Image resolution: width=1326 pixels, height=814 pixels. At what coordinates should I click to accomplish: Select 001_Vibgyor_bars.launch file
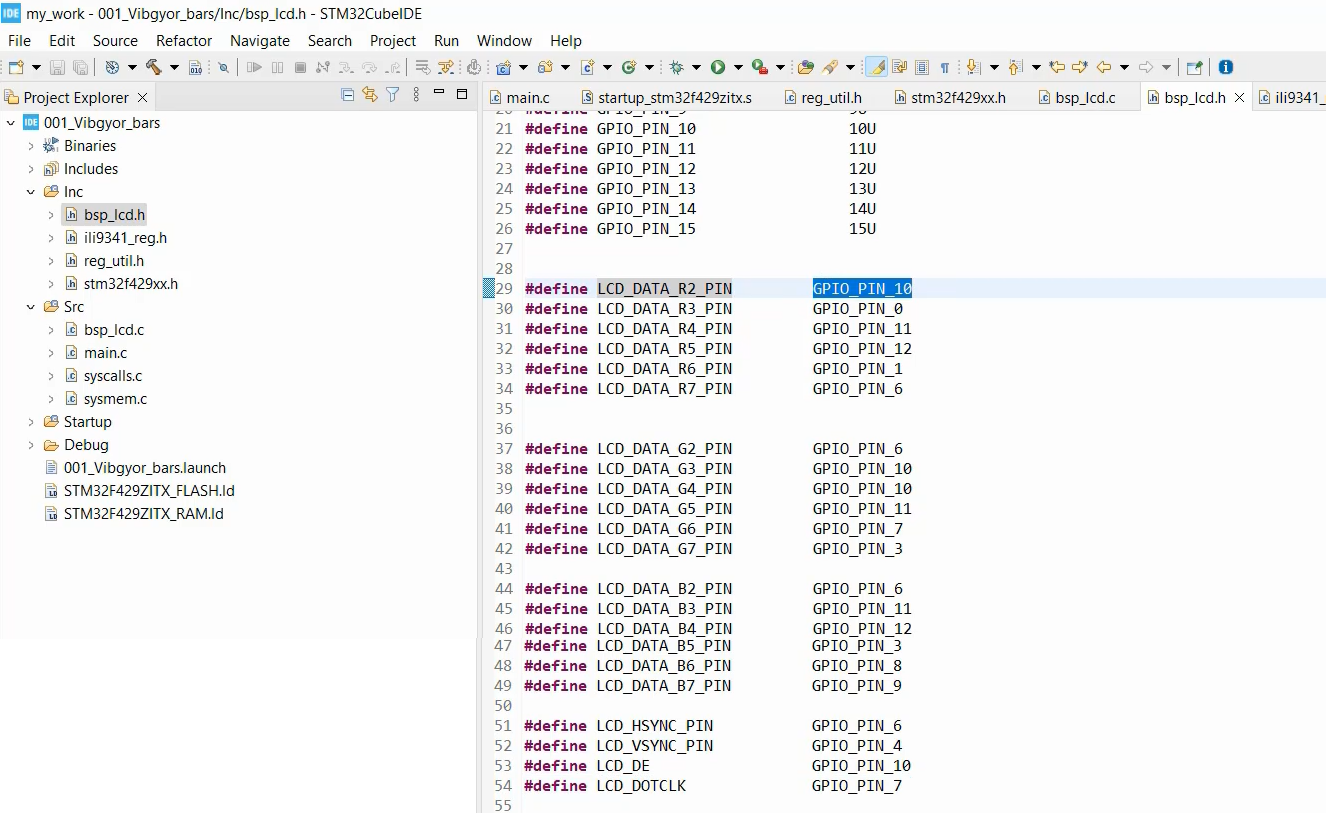click(x=145, y=468)
